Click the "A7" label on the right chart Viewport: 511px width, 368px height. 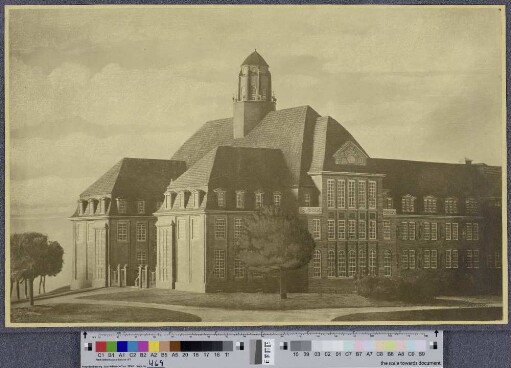pos(369,354)
